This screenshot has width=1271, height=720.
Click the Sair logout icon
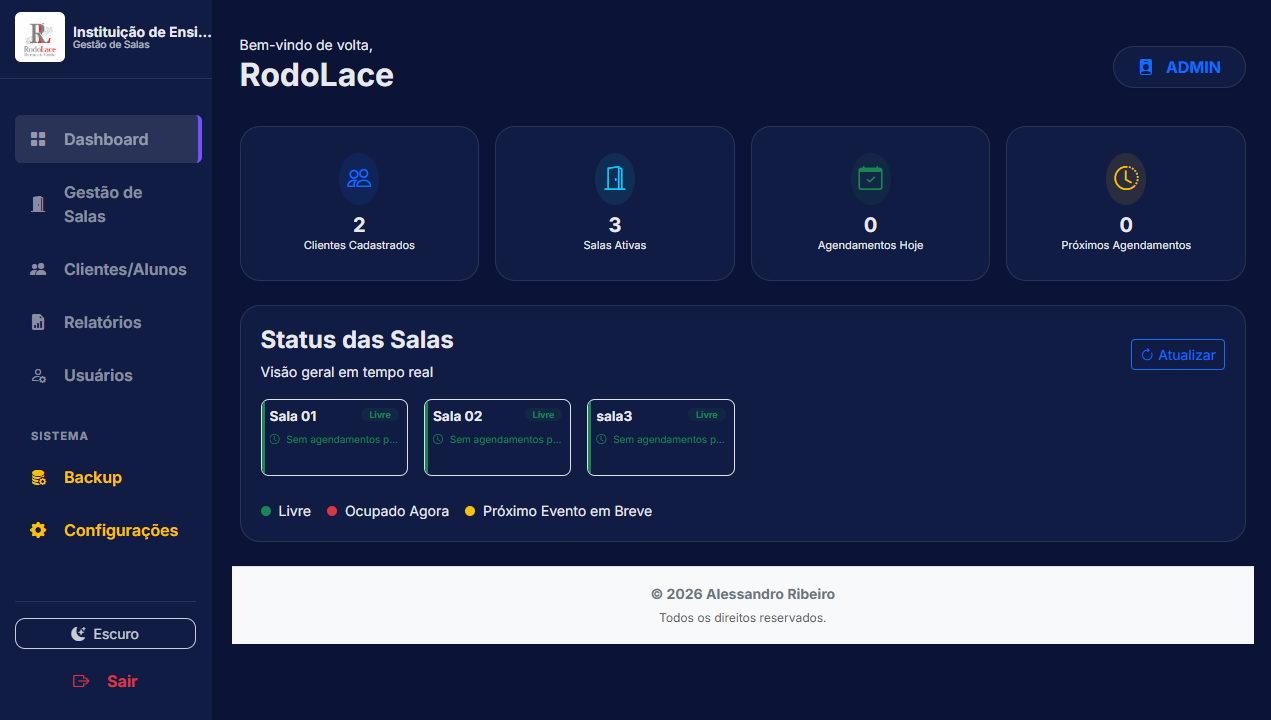click(81, 681)
